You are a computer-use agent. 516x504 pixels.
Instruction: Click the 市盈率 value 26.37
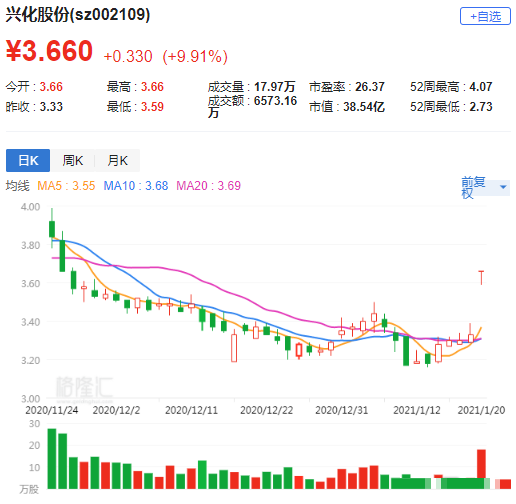click(370, 87)
